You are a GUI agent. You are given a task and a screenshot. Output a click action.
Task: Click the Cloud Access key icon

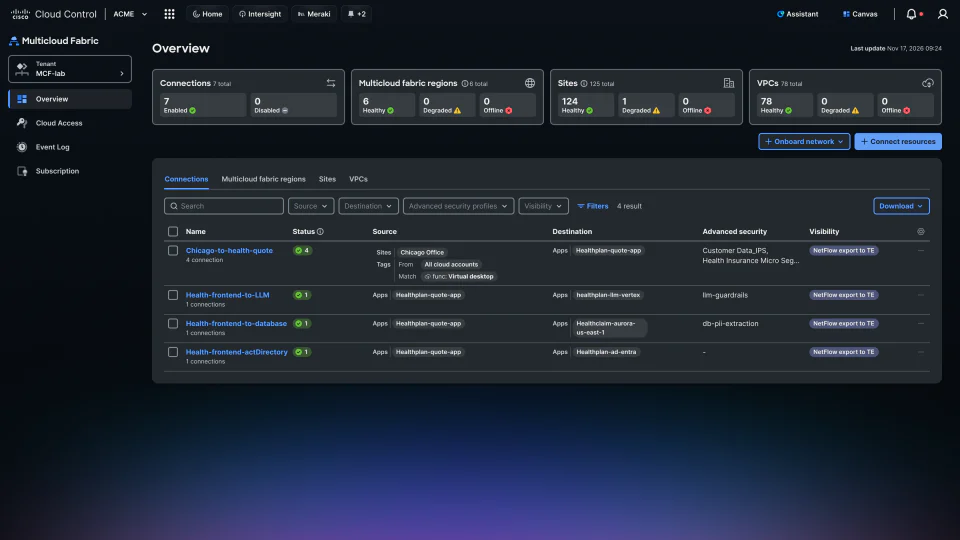pyautogui.click(x=22, y=123)
